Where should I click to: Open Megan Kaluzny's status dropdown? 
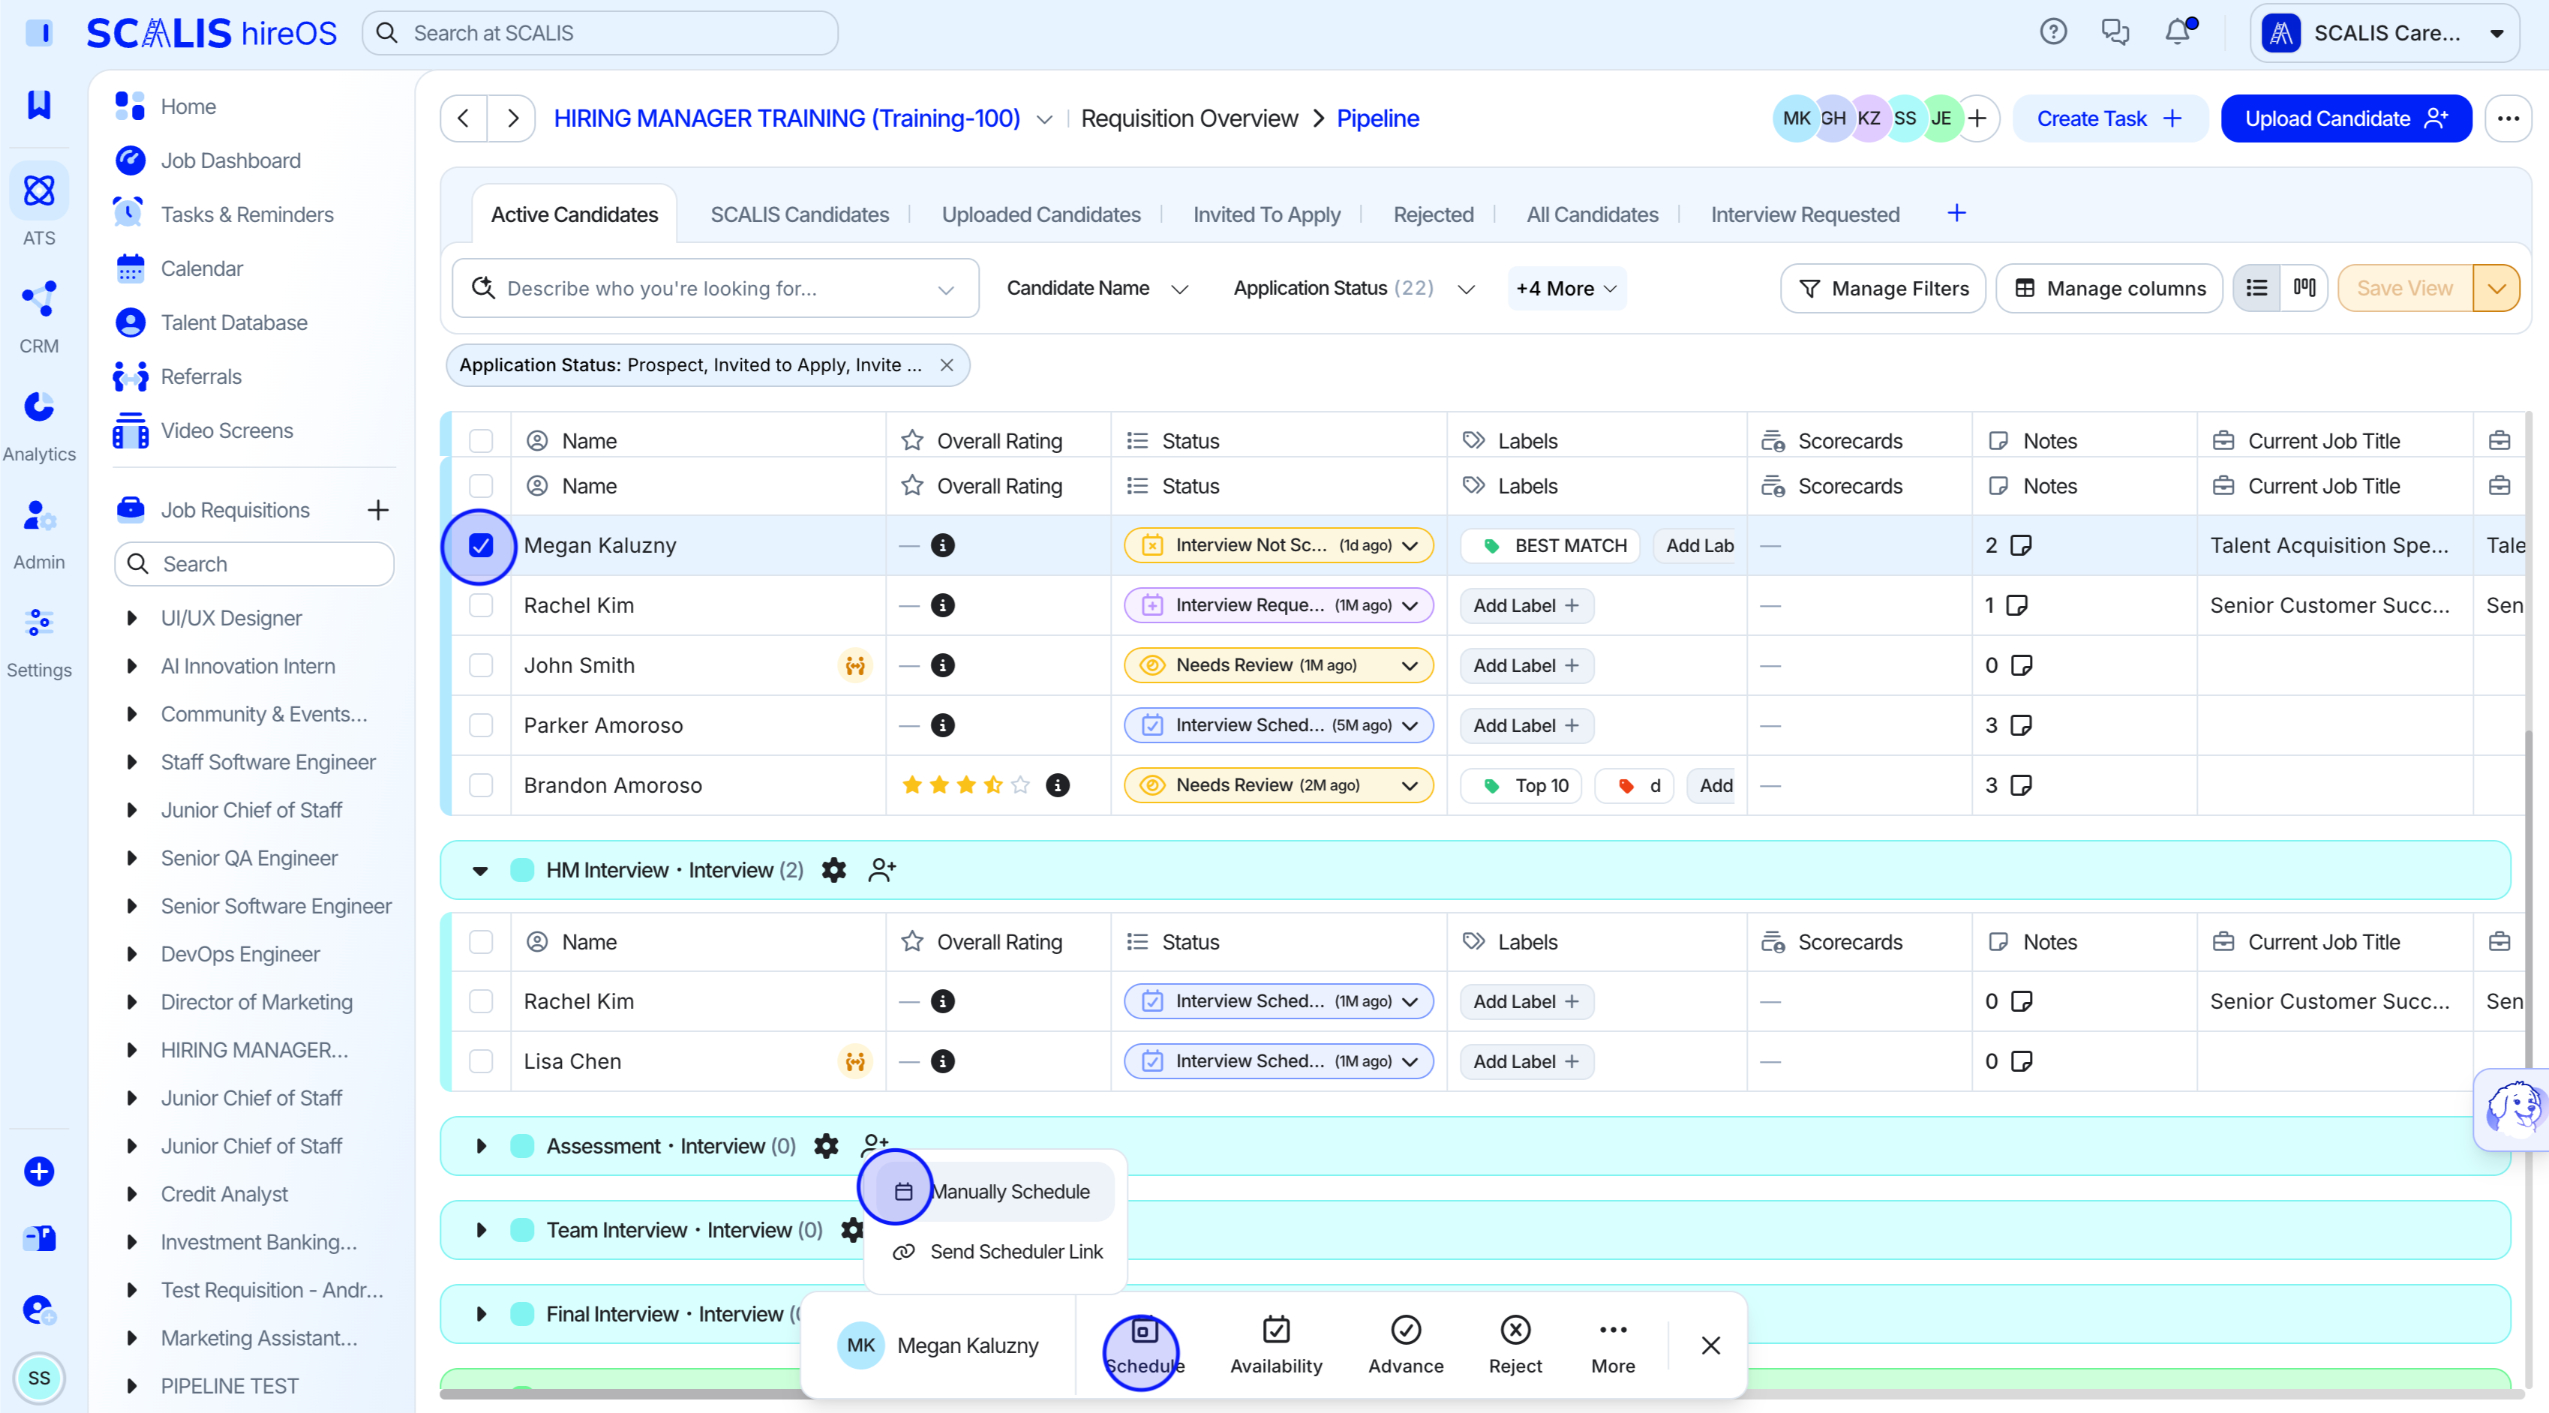click(x=1278, y=545)
